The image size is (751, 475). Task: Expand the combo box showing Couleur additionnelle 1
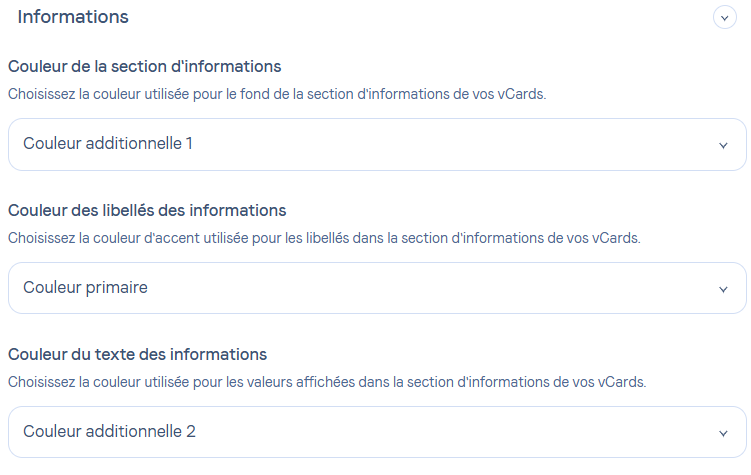377,144
